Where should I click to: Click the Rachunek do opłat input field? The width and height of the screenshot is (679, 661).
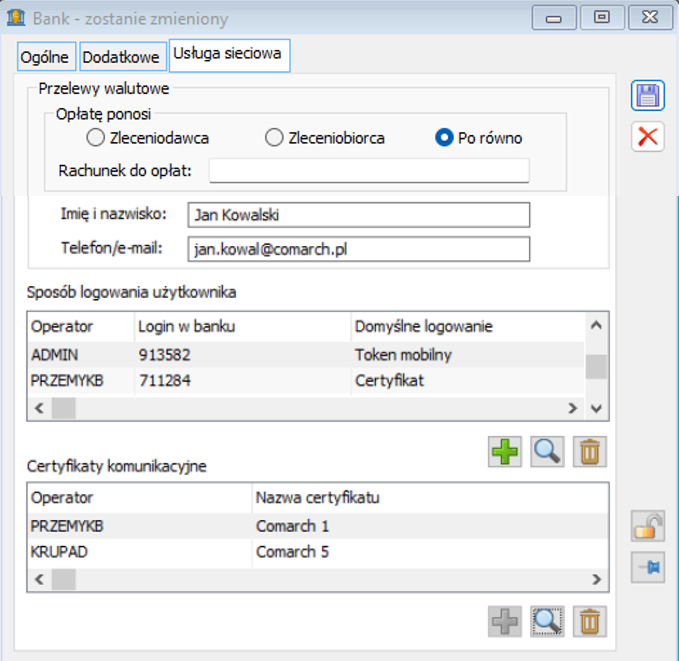click(369, 171)
